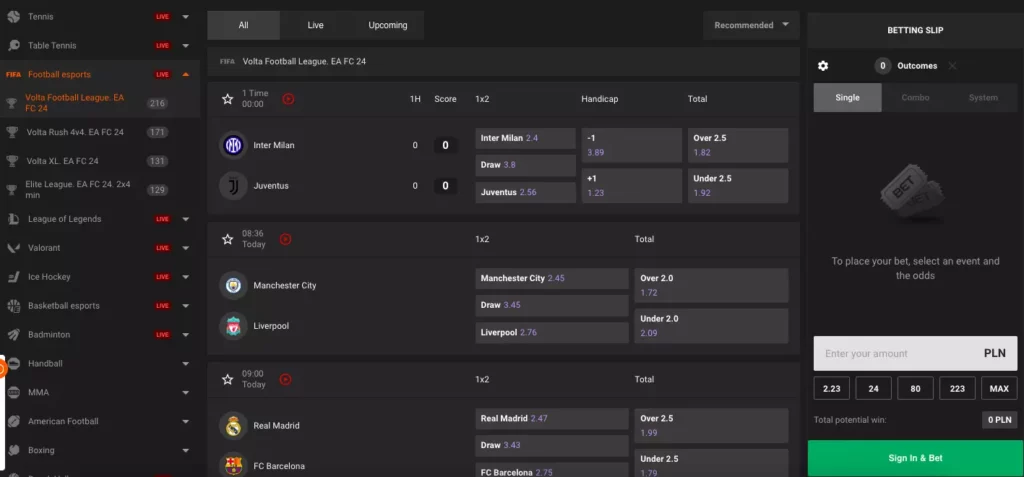1024x477 pixels.
Task: Pick Over 2.5 at 1.82
Action: pyautogui.click(x=738, y=145)
